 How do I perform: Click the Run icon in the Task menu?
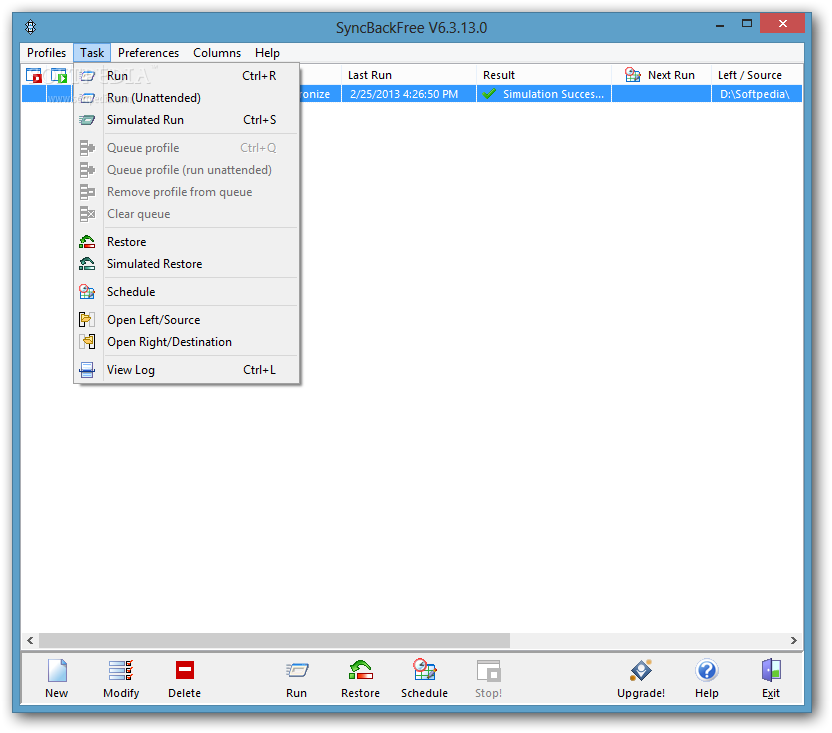point(87,76)
